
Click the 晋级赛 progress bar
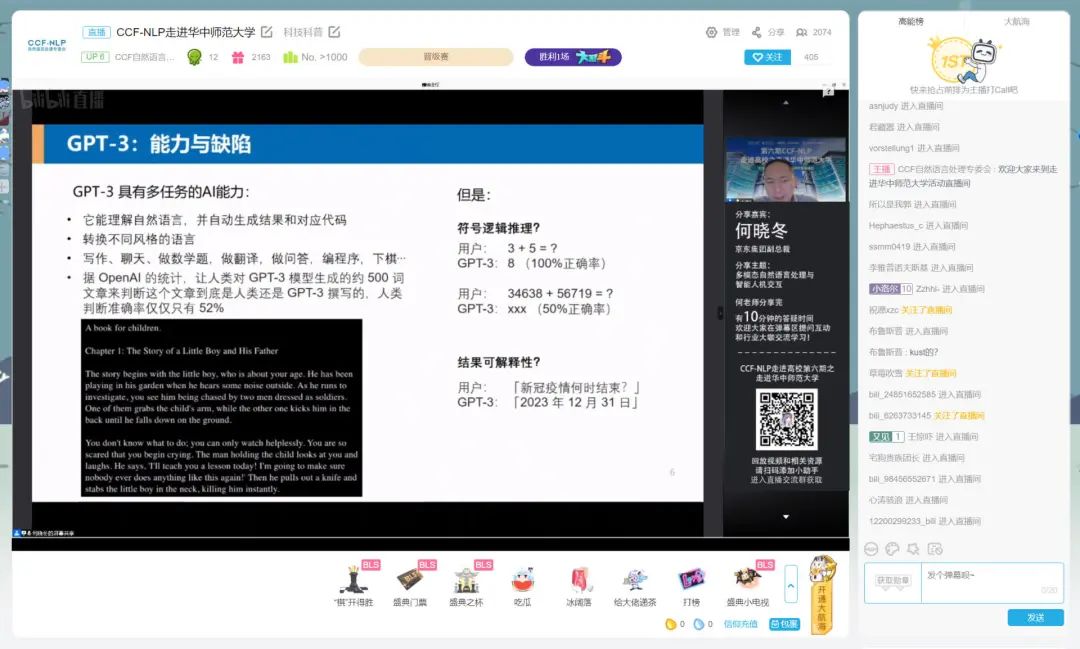click(x=436, y=57)
